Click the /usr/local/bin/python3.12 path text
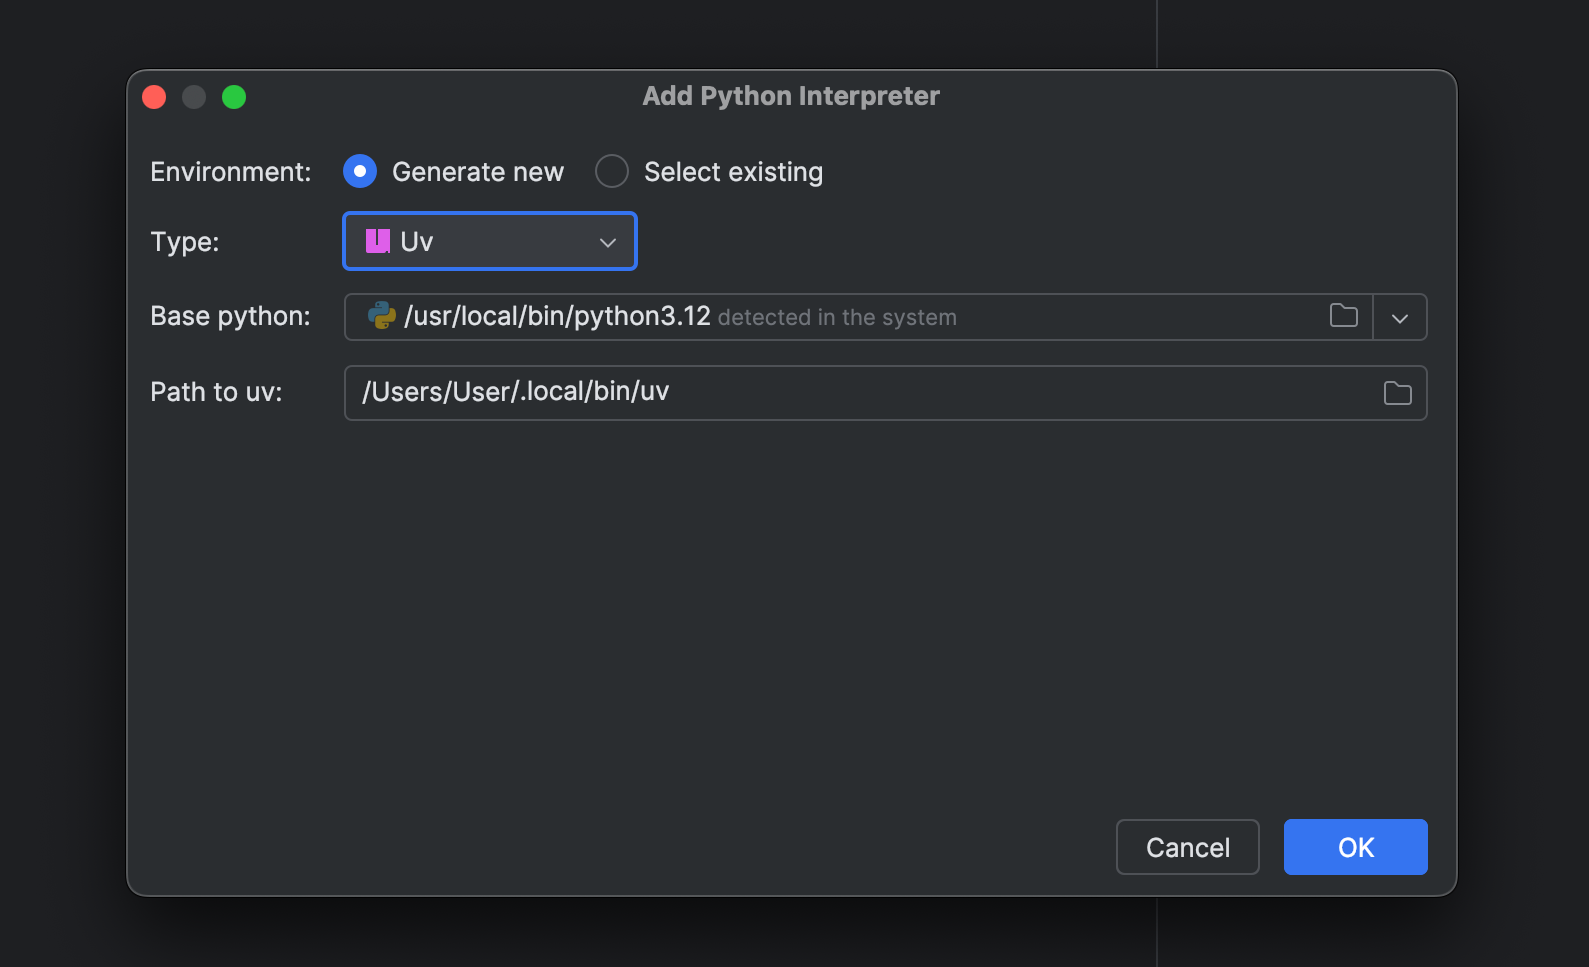The image size is (1589, 967). tap(557, 316)
